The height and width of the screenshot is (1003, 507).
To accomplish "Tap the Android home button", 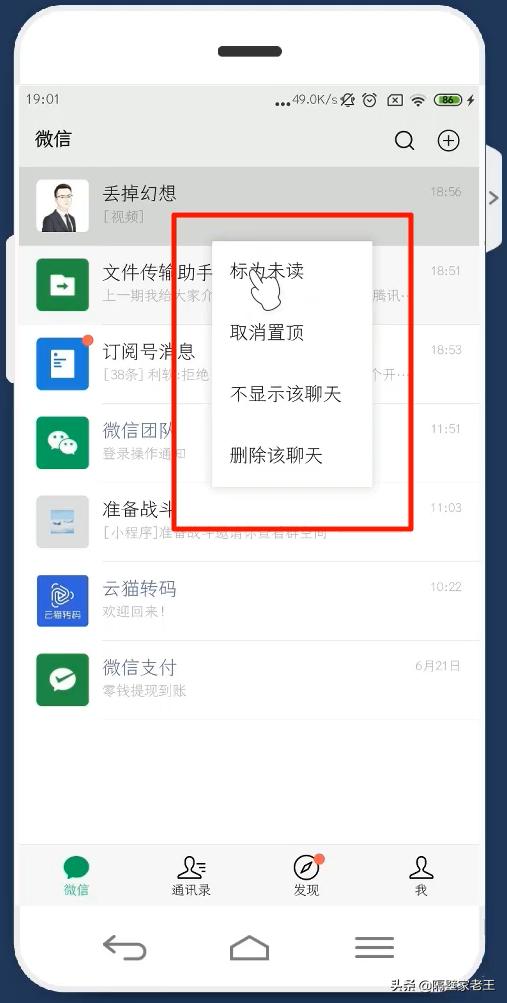I will pyautogui.click(x=249, y=947).
